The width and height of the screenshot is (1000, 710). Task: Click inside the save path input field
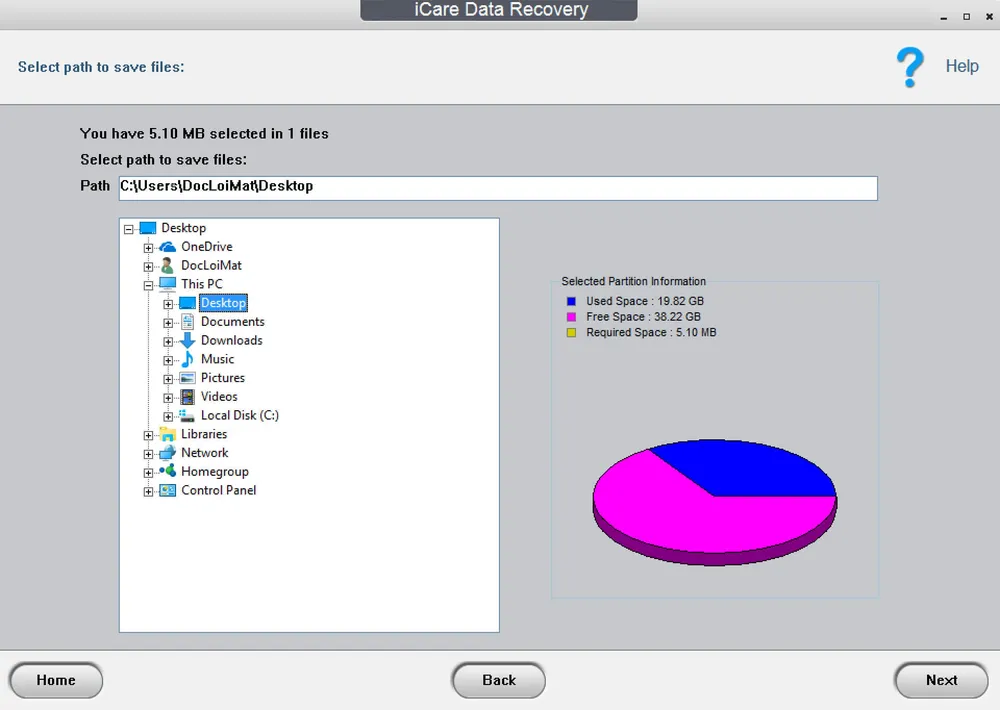tap(497, 187)
